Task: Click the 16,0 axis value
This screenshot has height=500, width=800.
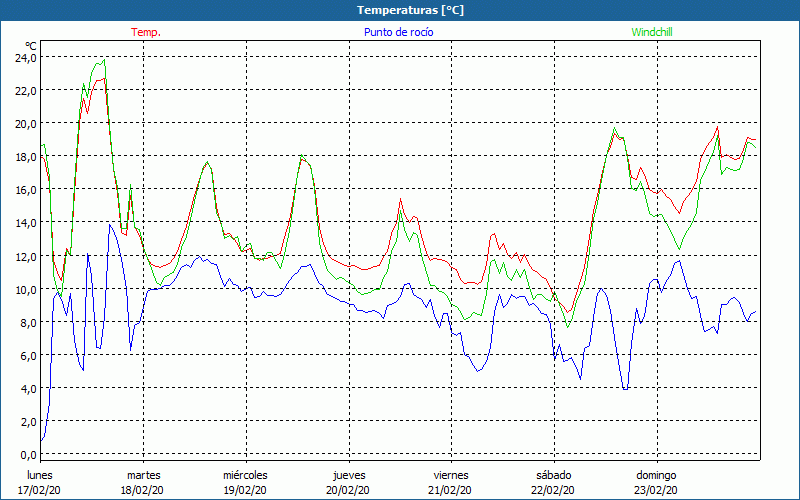Action: coord(26,190)
